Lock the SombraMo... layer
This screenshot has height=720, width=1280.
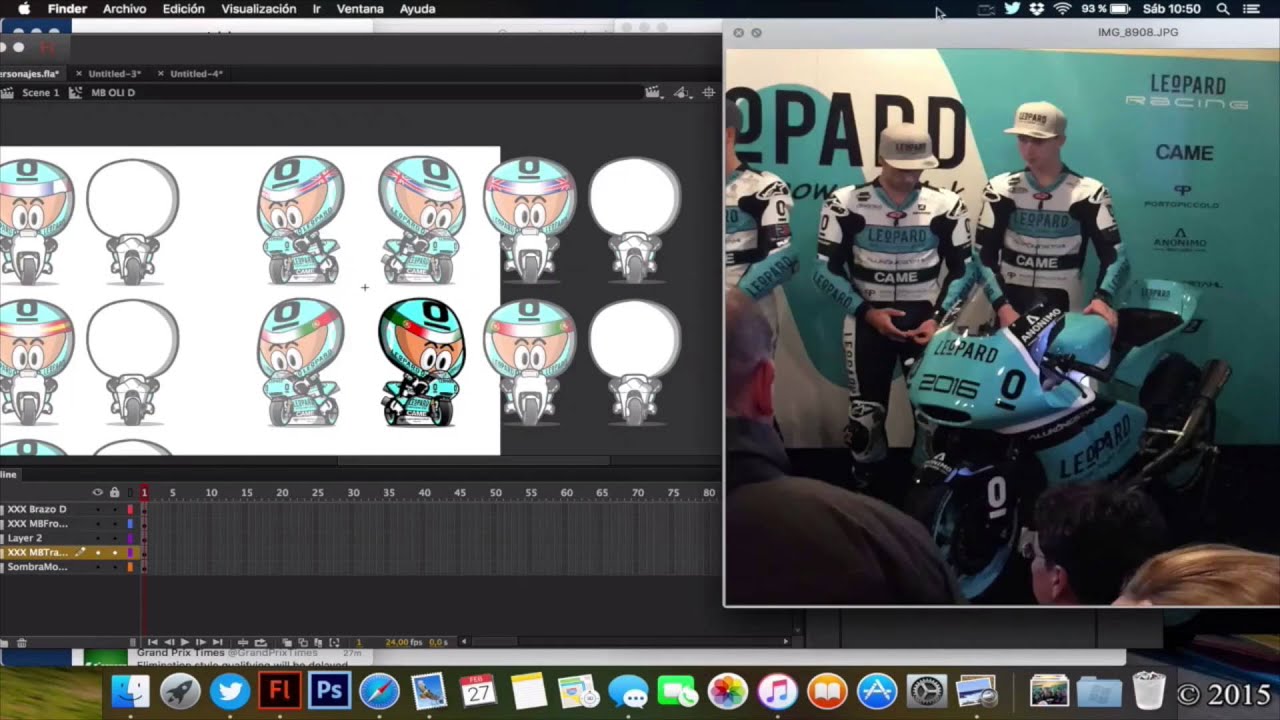115,567
